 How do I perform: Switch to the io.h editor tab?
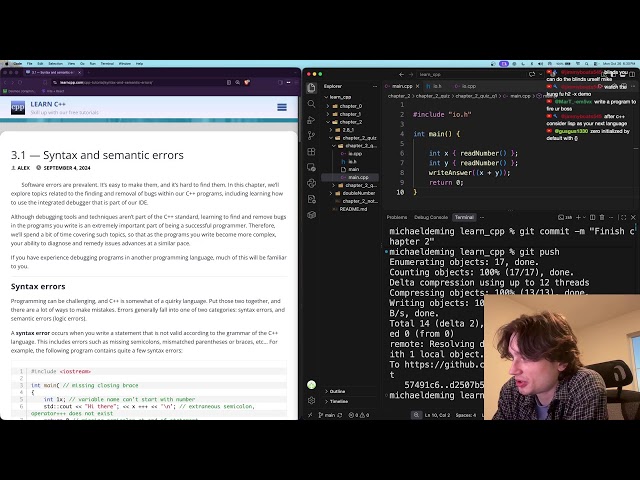[x=434, y=86]
